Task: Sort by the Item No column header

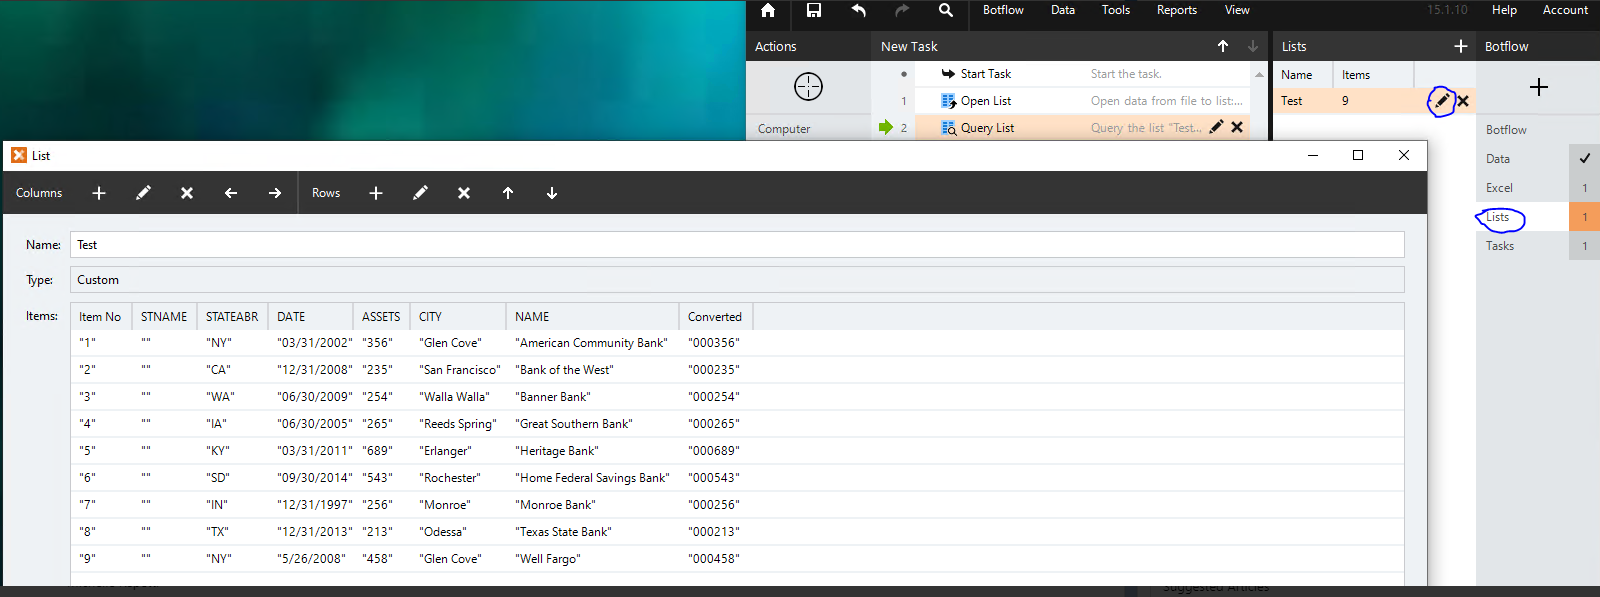Action: coord(101,317)
